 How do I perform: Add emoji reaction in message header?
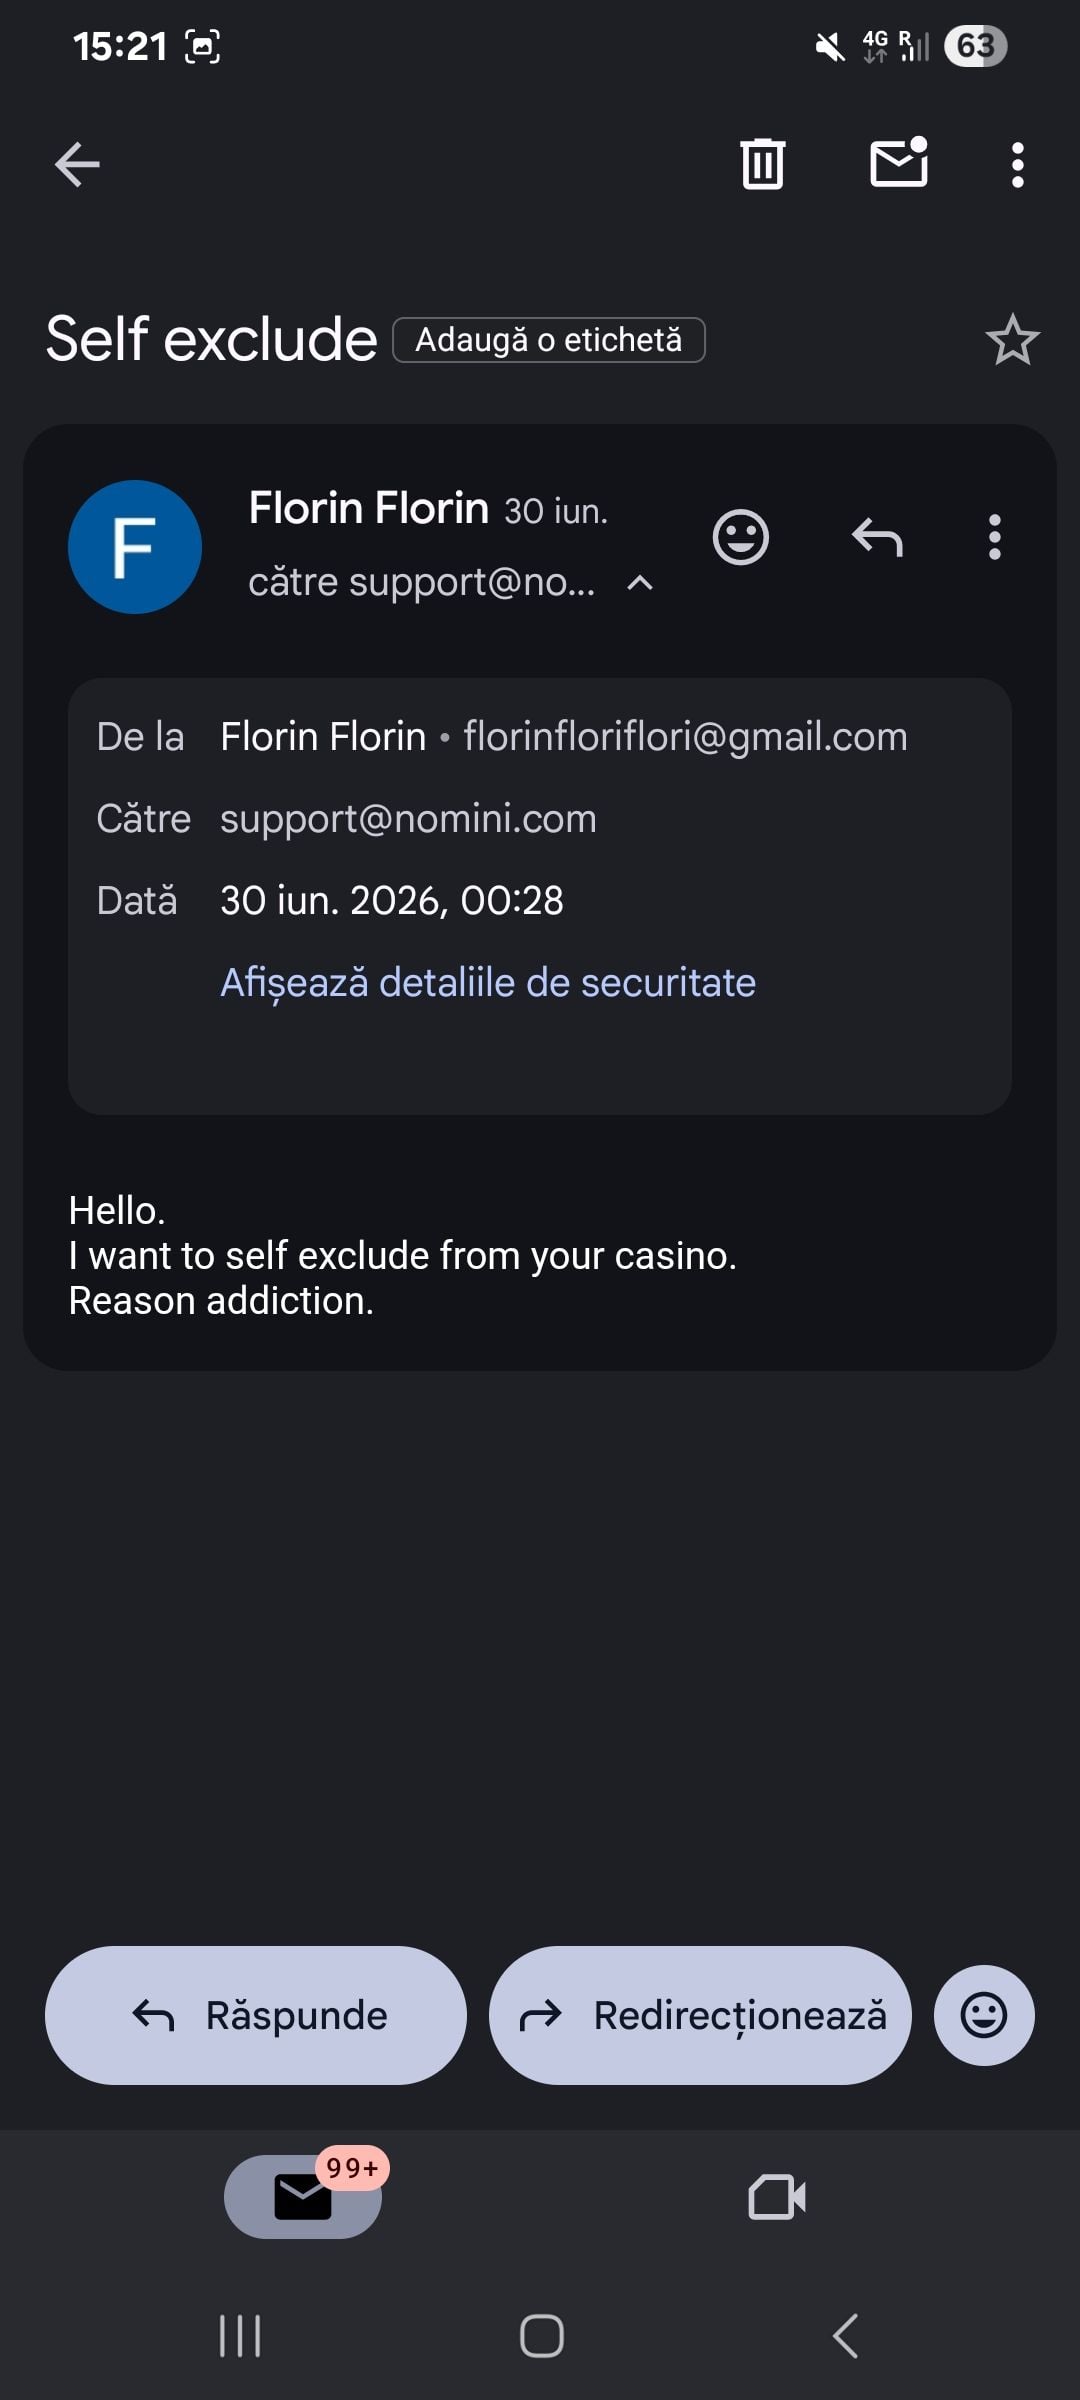[x=741, y=537]
